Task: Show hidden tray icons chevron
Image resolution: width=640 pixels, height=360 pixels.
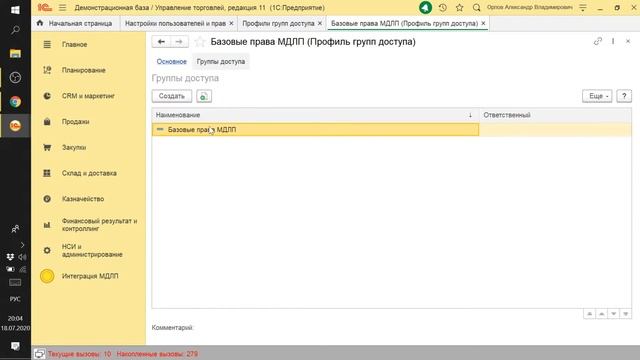Action: point(22,245)
